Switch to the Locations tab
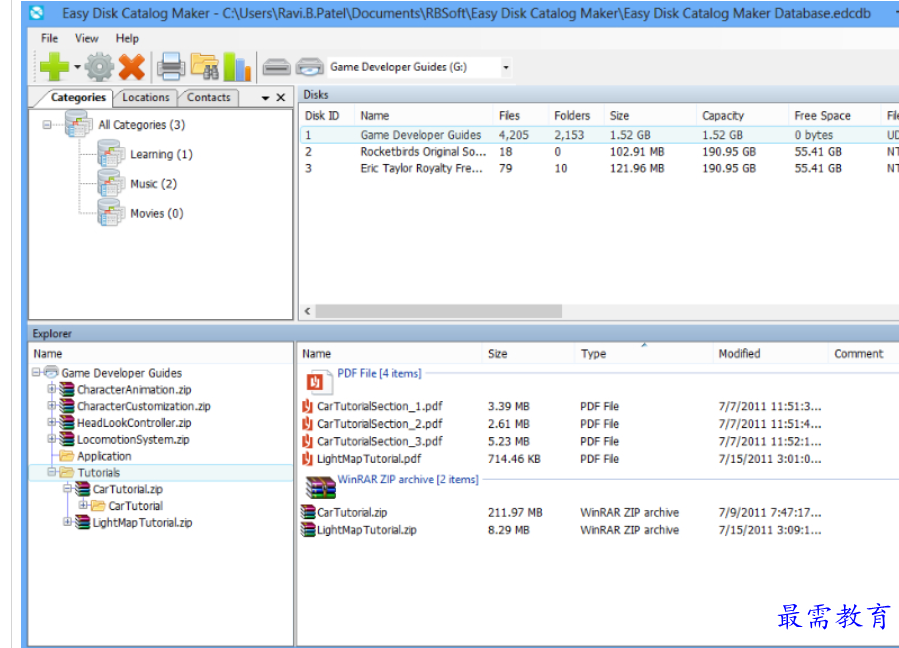Image resolution: width=899 pixels, height=648 pixels. coord(146,97)
